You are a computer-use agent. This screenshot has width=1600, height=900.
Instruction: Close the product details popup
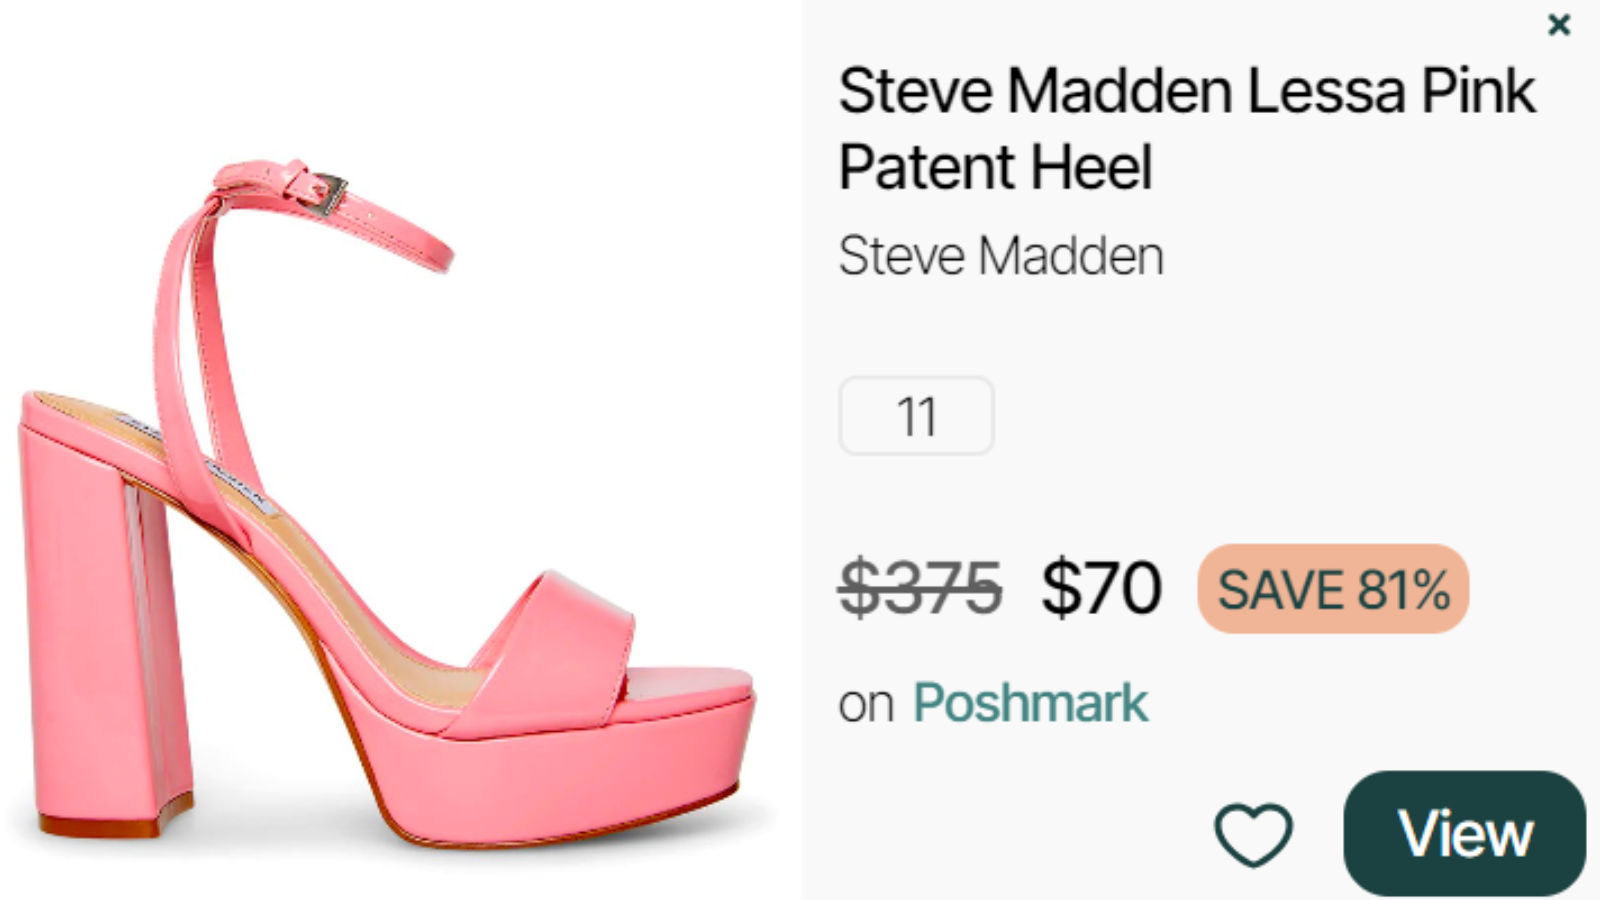tap(1558, 25)
